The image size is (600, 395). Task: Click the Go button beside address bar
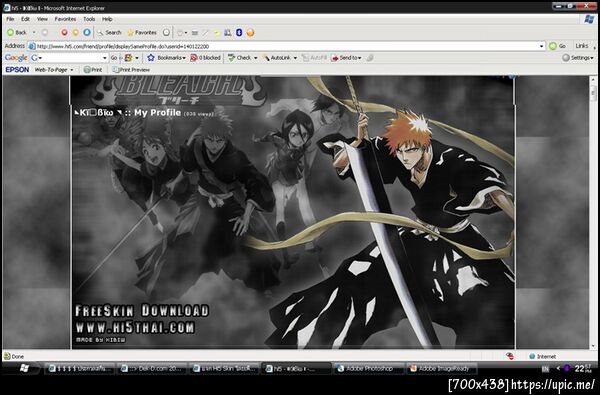pos(557,46)
